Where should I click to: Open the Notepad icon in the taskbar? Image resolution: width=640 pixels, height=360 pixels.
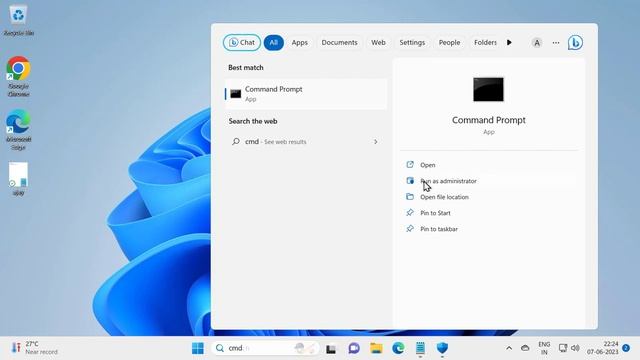(420, 348)
